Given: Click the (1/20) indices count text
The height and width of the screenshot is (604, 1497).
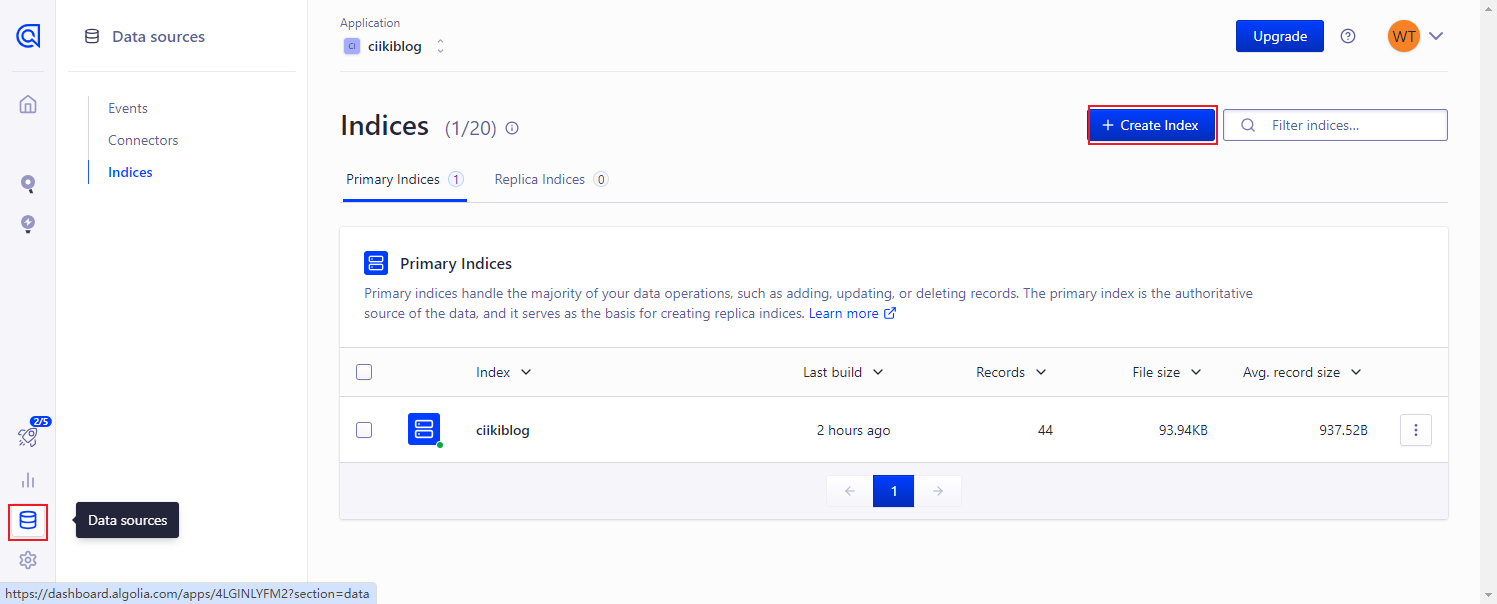Looking at the screenshot, I should 470,128.
